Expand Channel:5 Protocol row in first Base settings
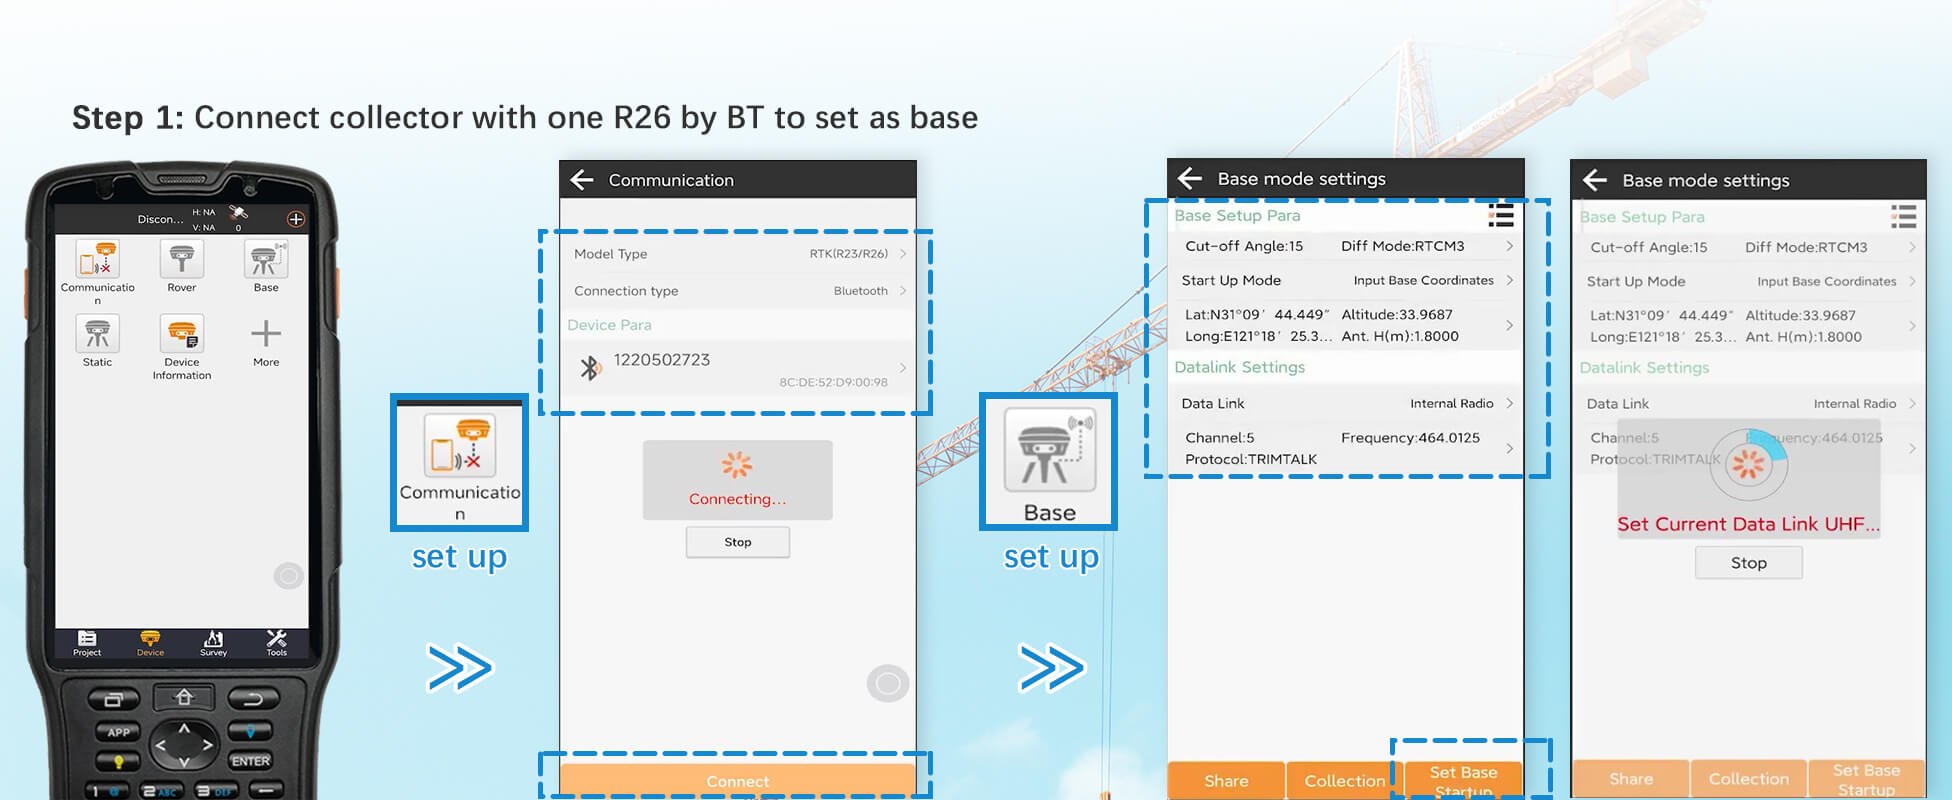This screenshot has width=1952, height=800. tap(1346, 448)
